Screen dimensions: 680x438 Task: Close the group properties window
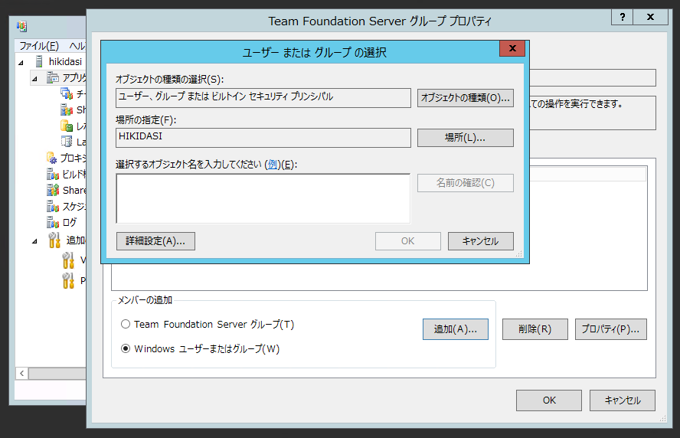coord(650,17)
